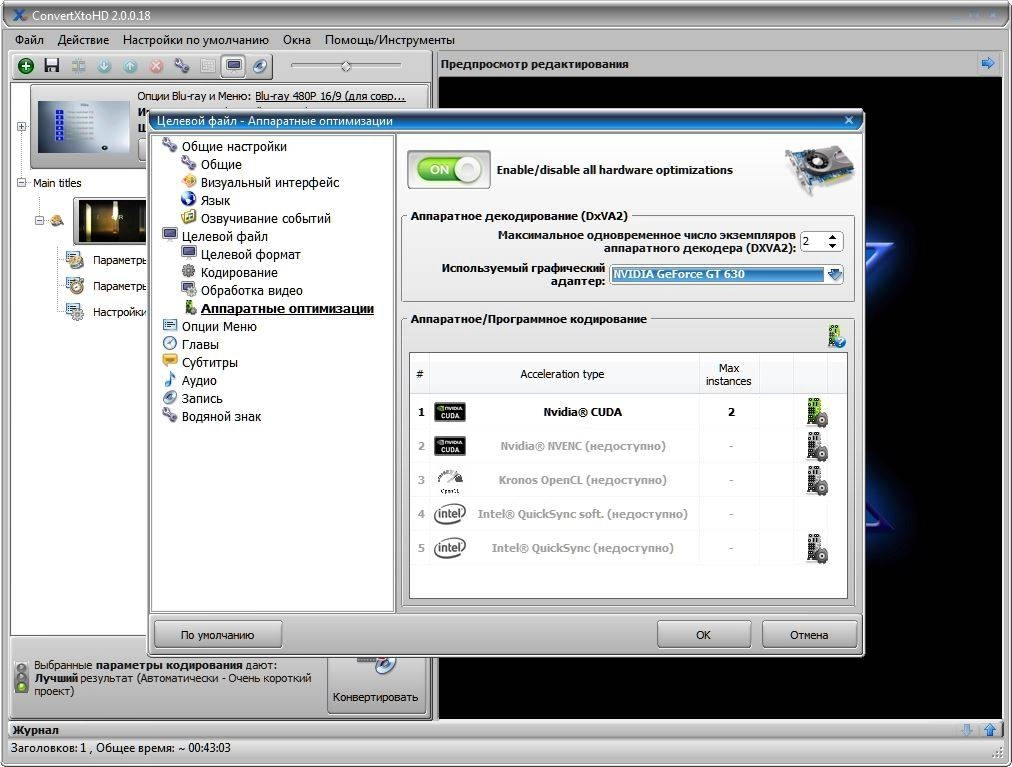
Task: Confirm the dialog with OK
Action: click(703, 635)
